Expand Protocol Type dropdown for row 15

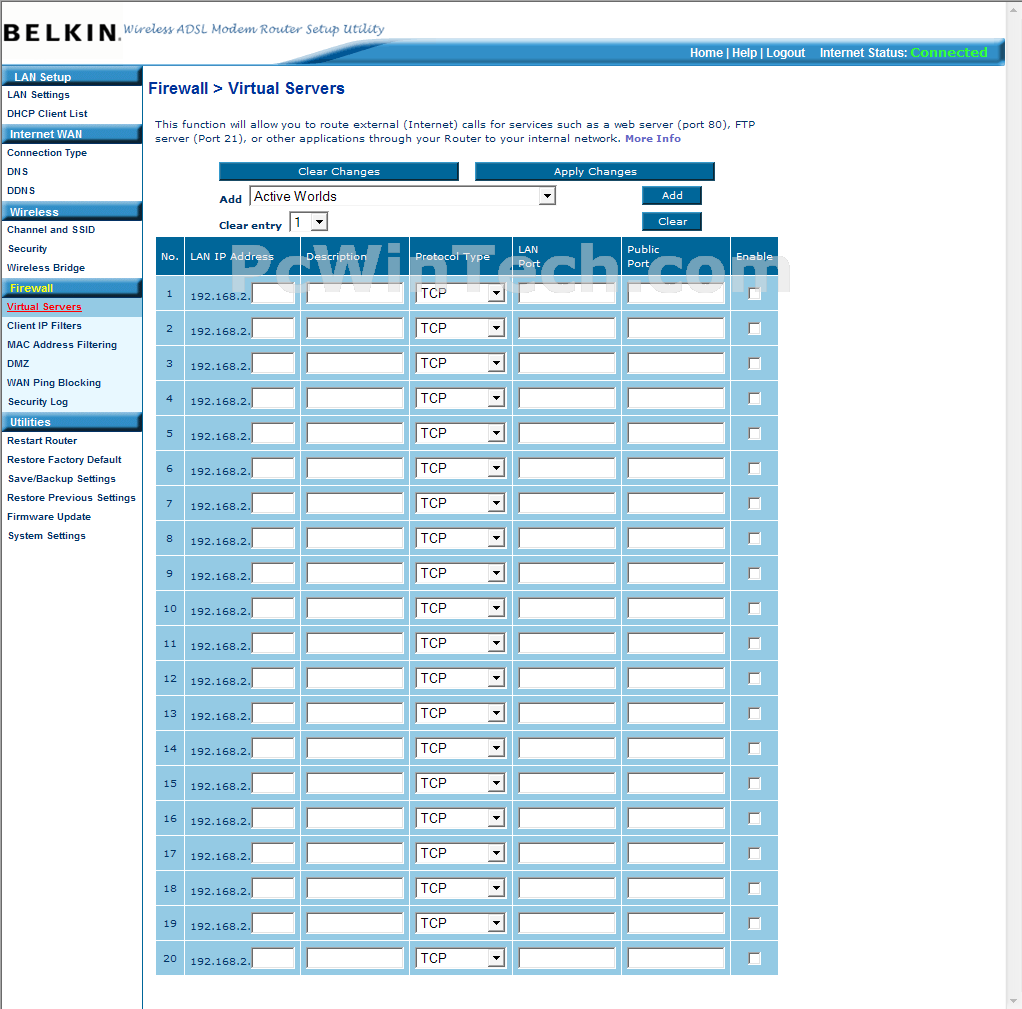coord(460,783)
